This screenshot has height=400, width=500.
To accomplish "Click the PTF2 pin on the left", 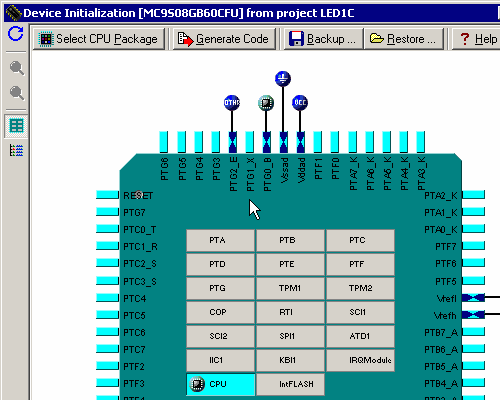I will pos(107,366).
